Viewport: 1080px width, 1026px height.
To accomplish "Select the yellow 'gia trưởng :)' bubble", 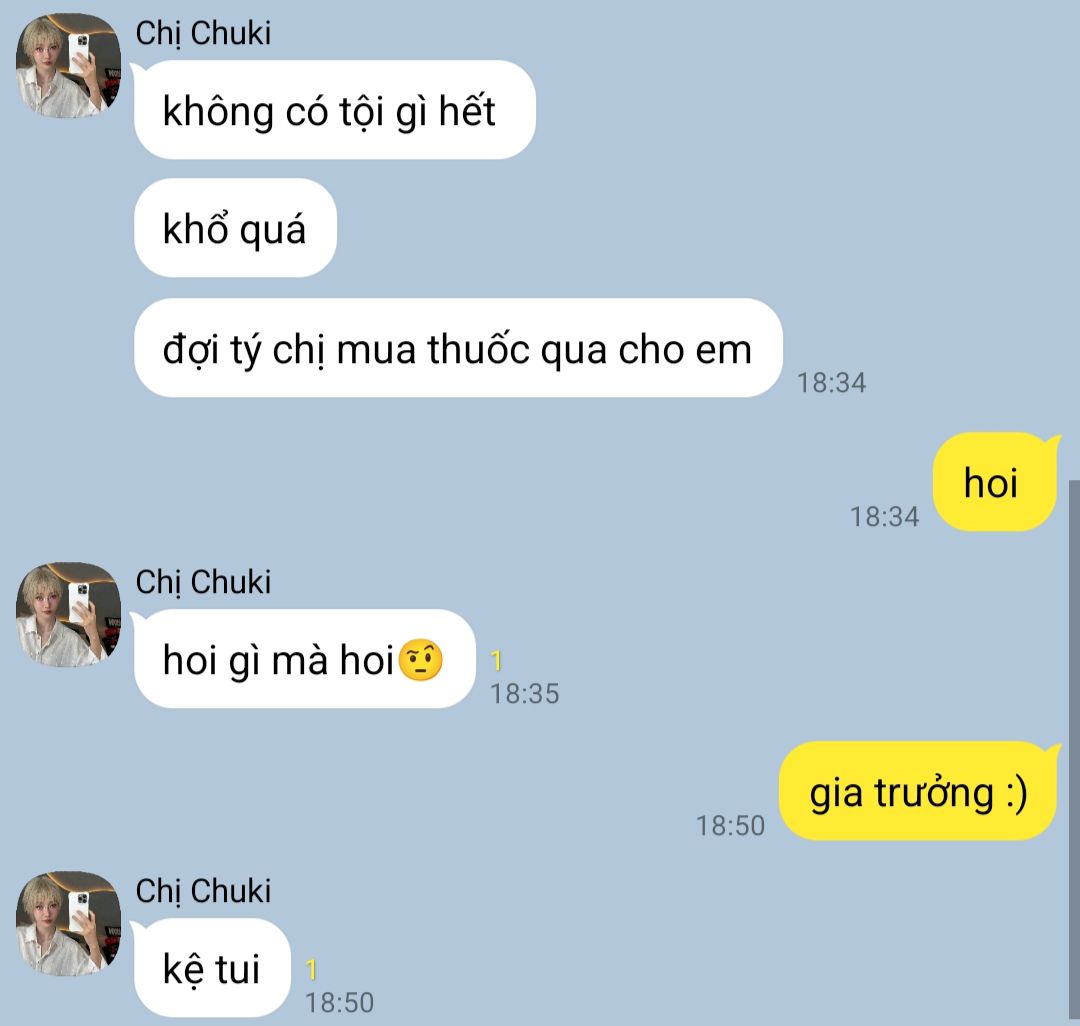I will point(917,791).
